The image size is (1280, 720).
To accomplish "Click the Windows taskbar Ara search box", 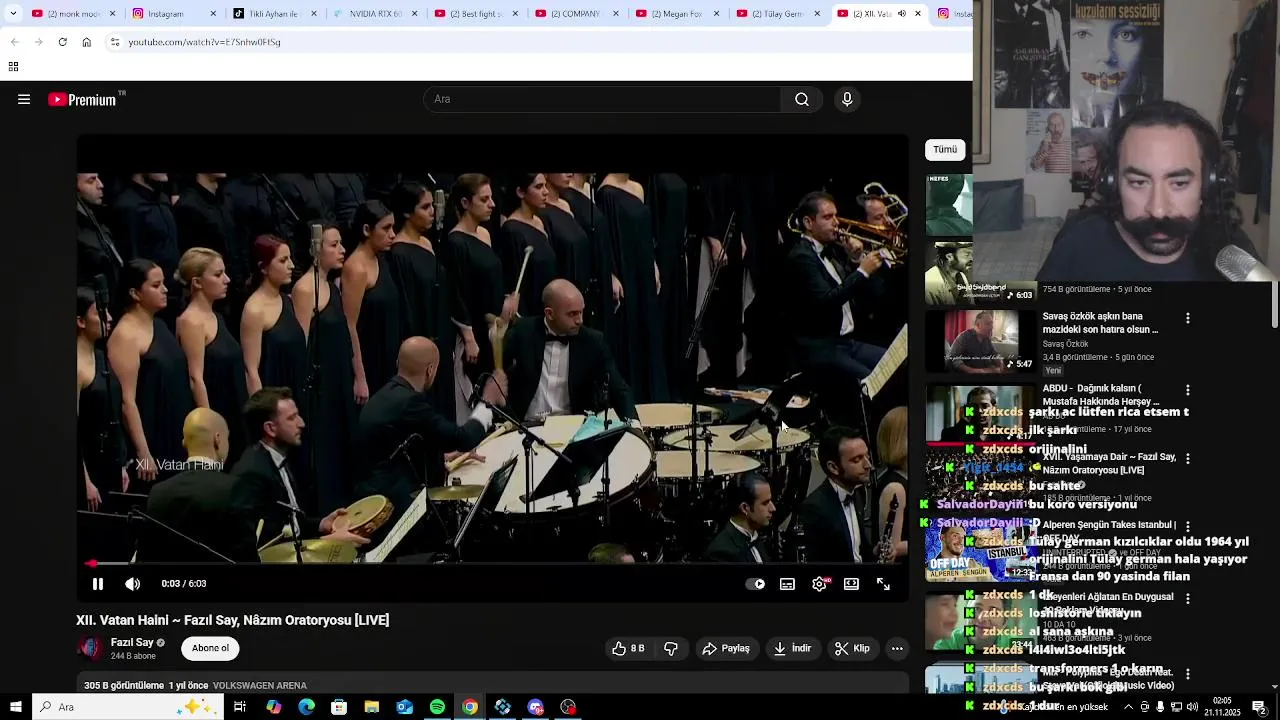I will 127,707.
